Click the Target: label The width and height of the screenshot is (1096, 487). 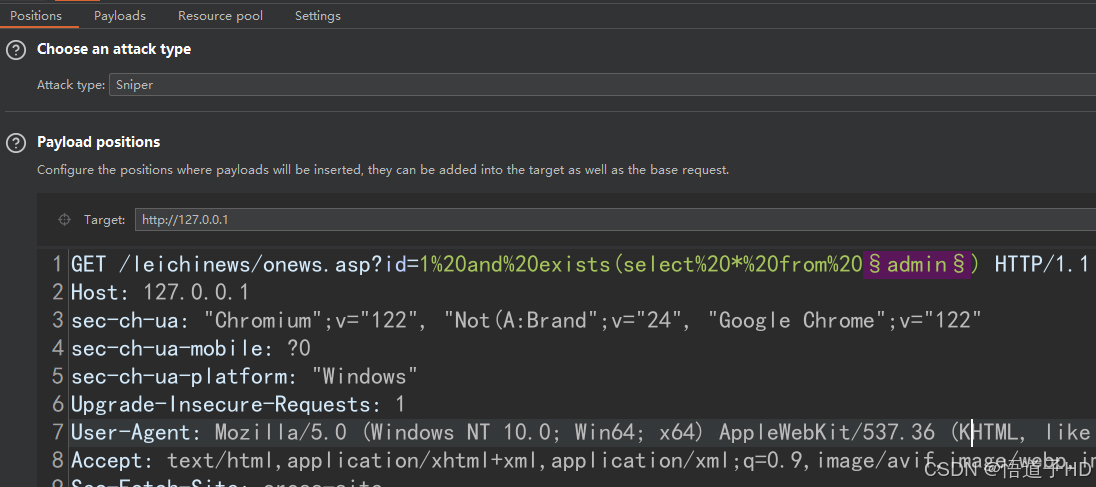(x=105, y=219)
